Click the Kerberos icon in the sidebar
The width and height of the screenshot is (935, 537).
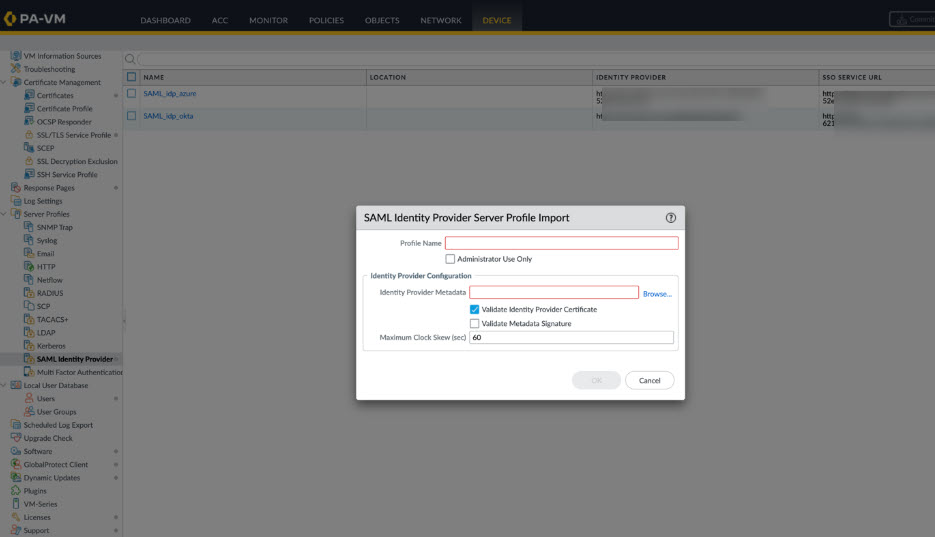tap(29, 345)
